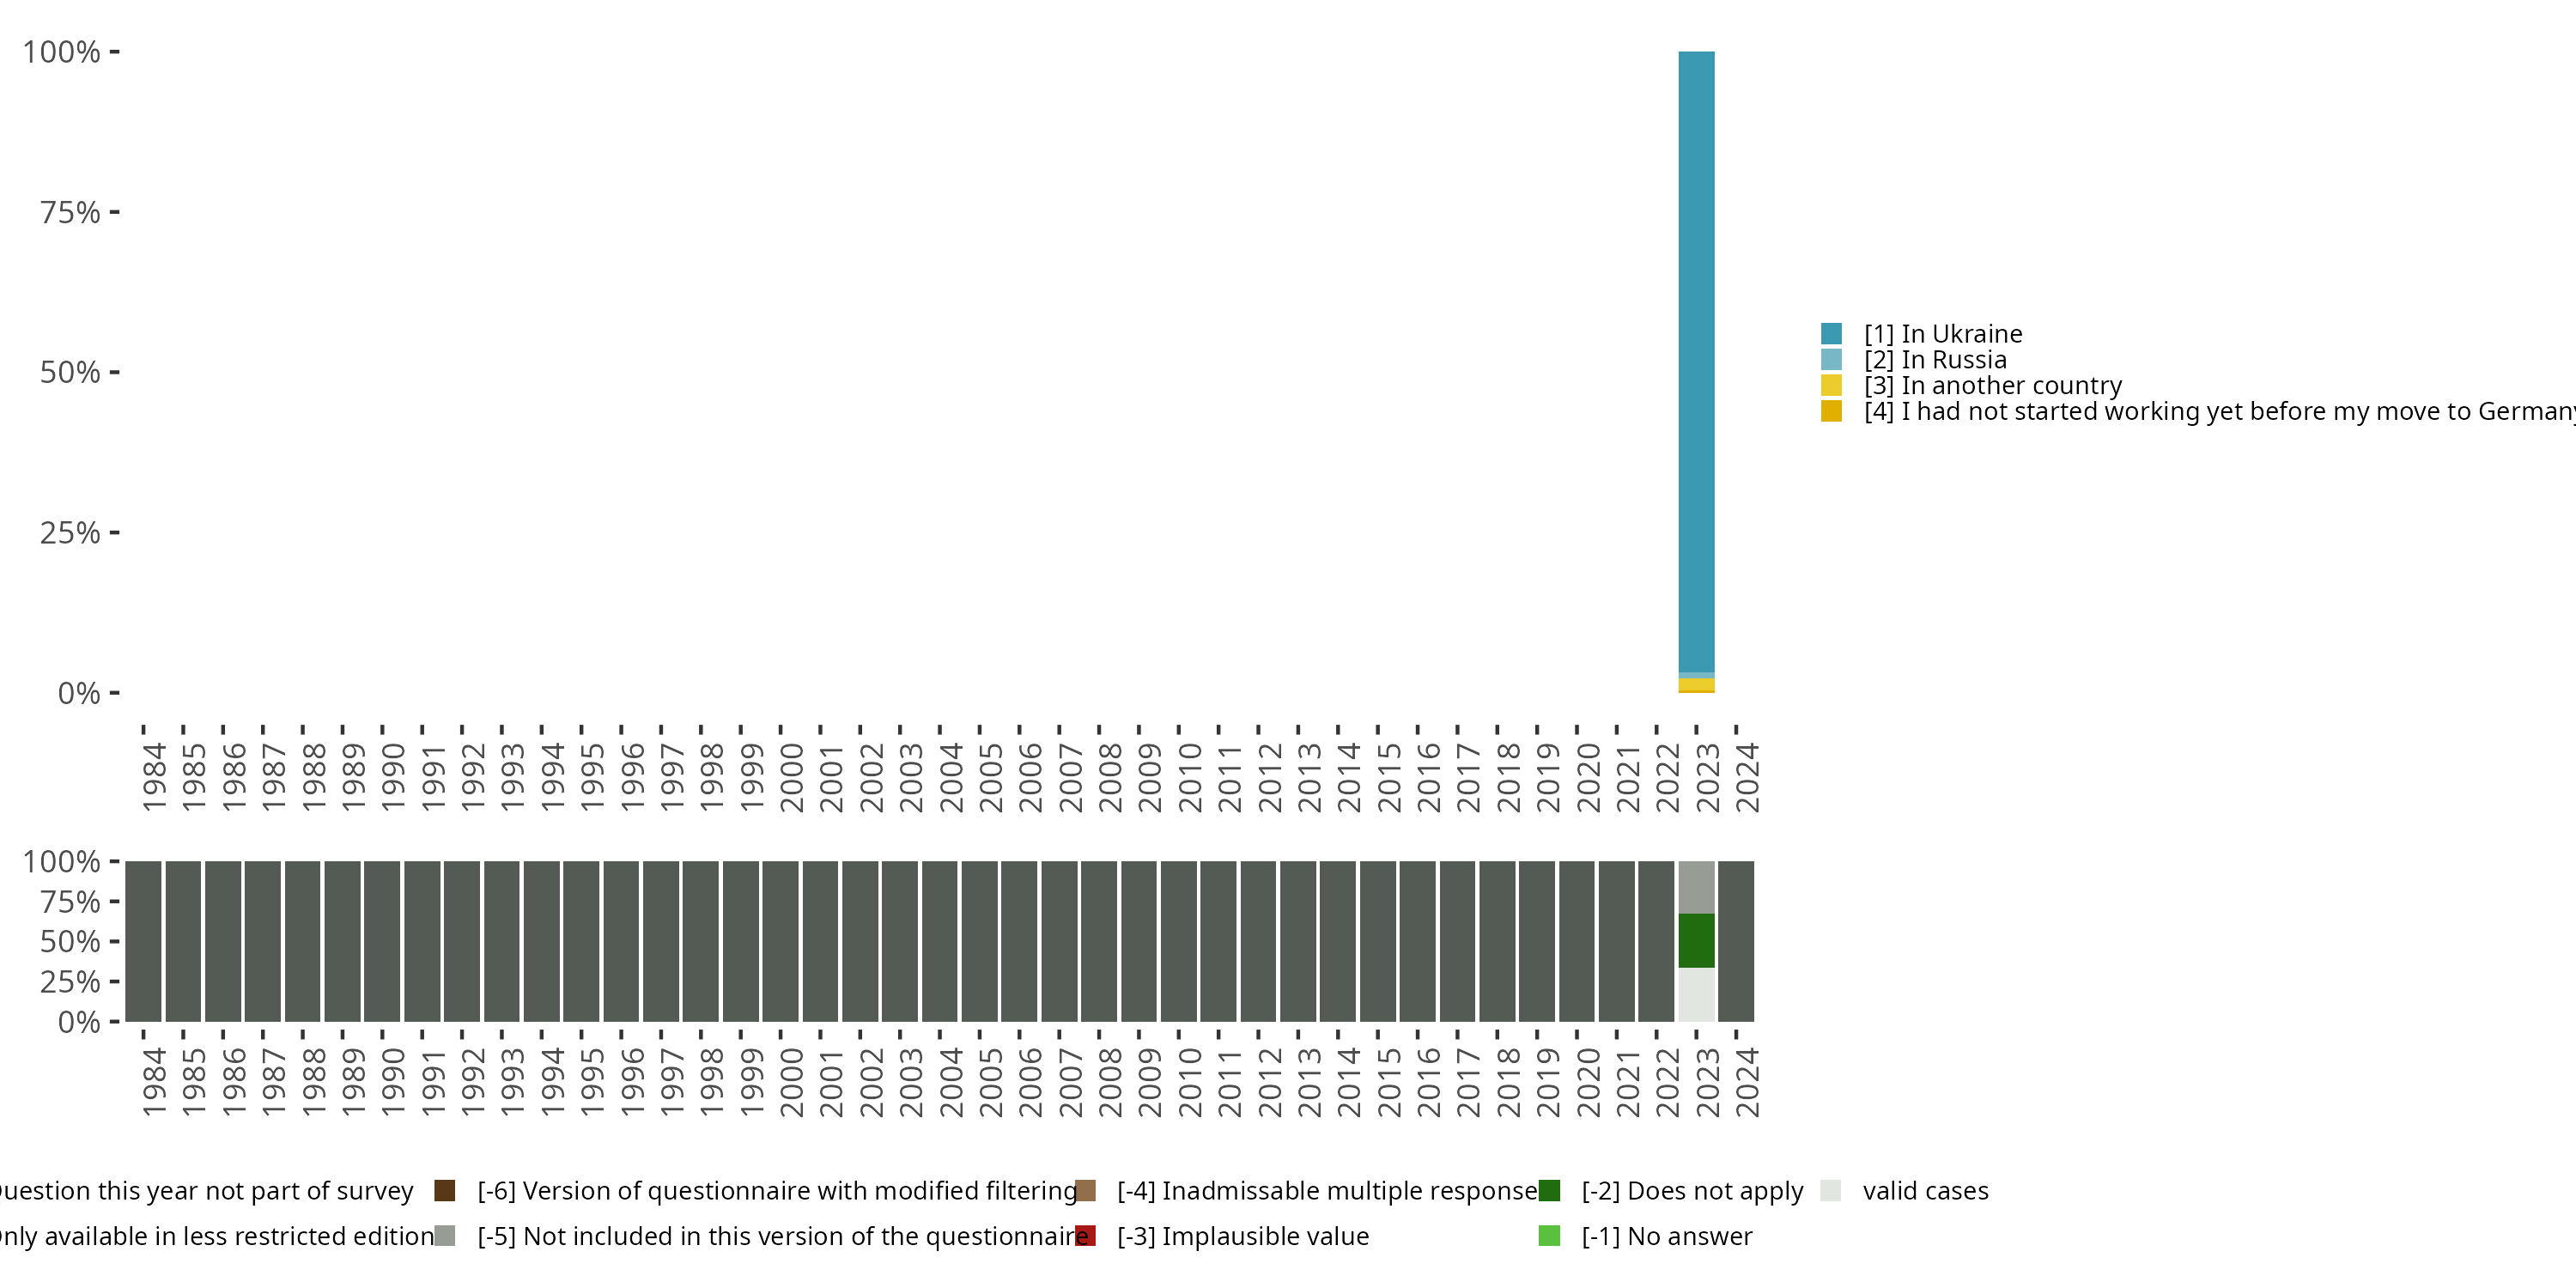This screenshot has height=1288, width=2576.
Task: Click the Implausible value red swatch
Action: coord(1085,1236)
